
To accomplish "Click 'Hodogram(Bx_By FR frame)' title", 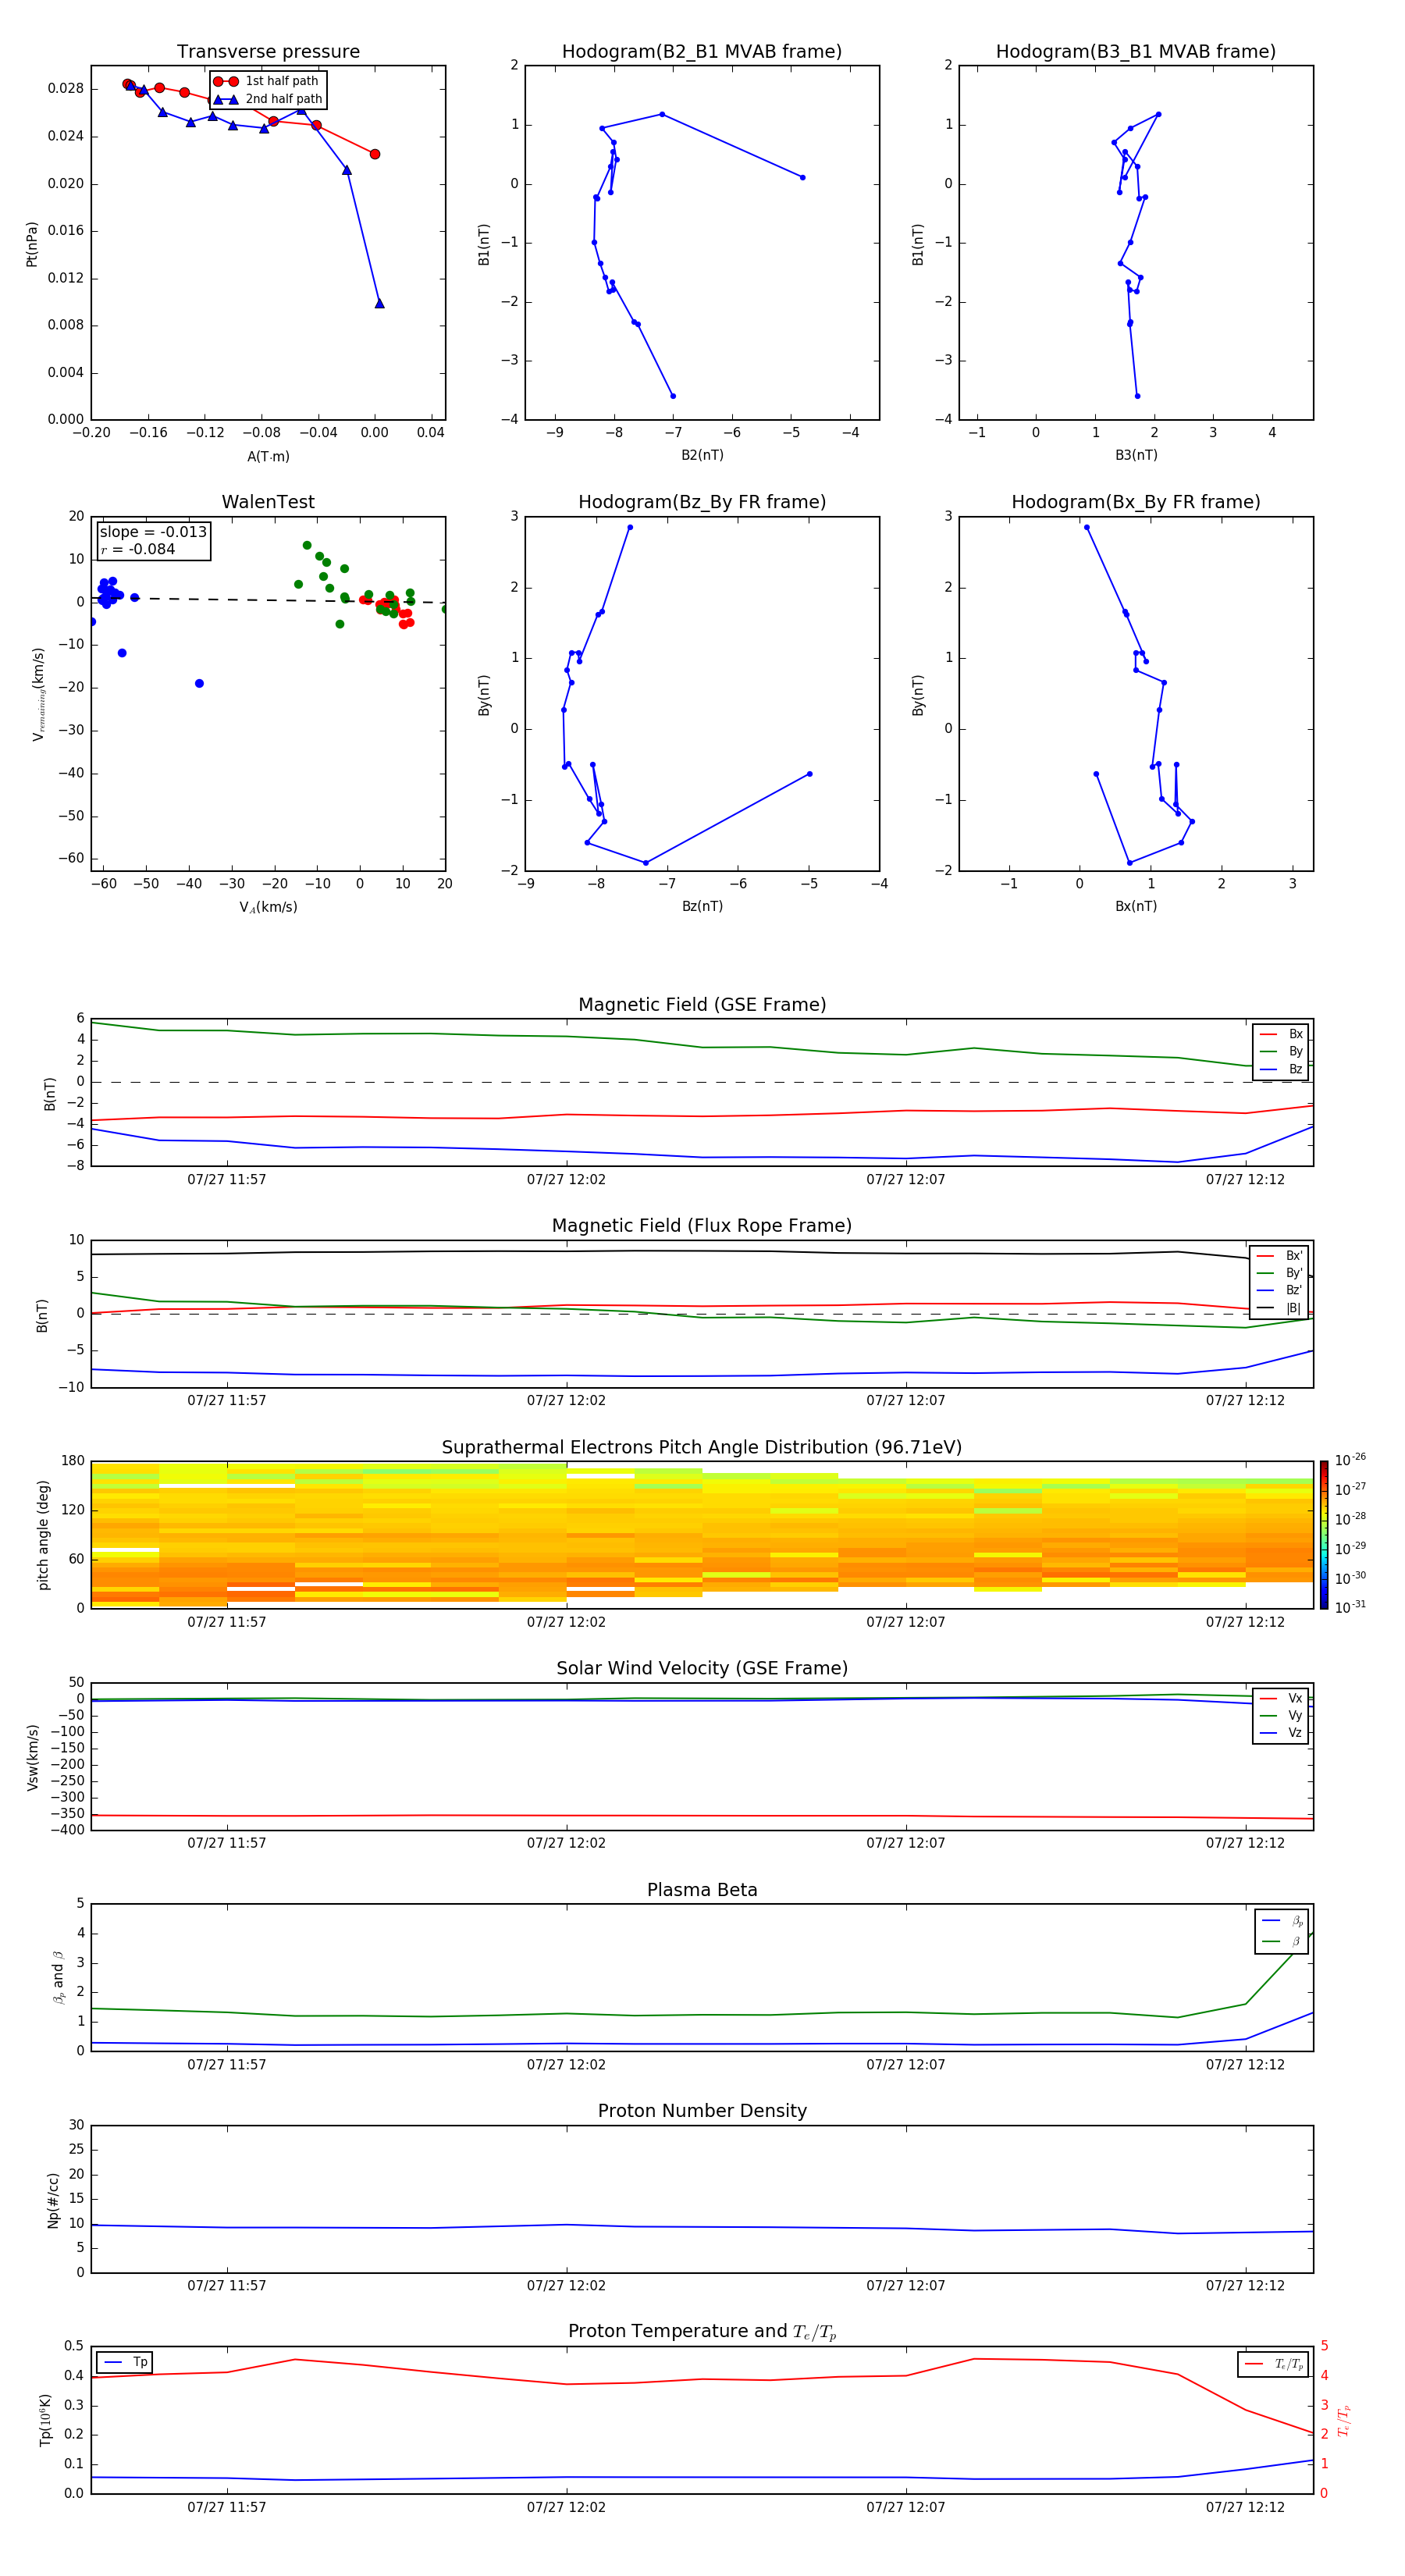I will tap(1136, 502).
